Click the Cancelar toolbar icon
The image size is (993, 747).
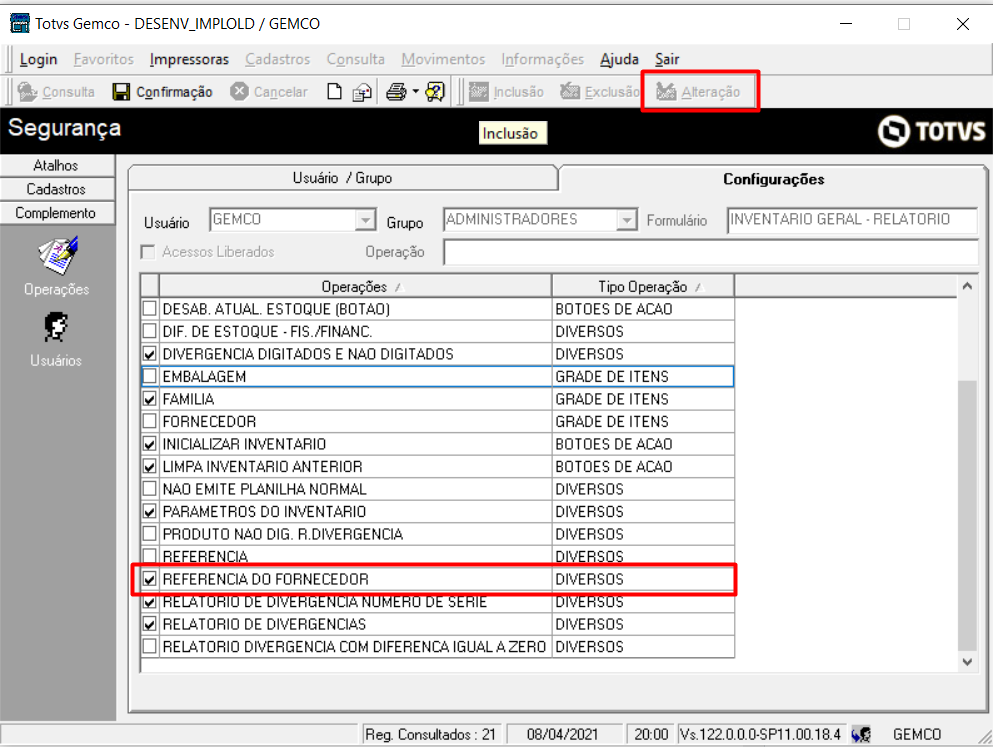click(x=239, y=91)
